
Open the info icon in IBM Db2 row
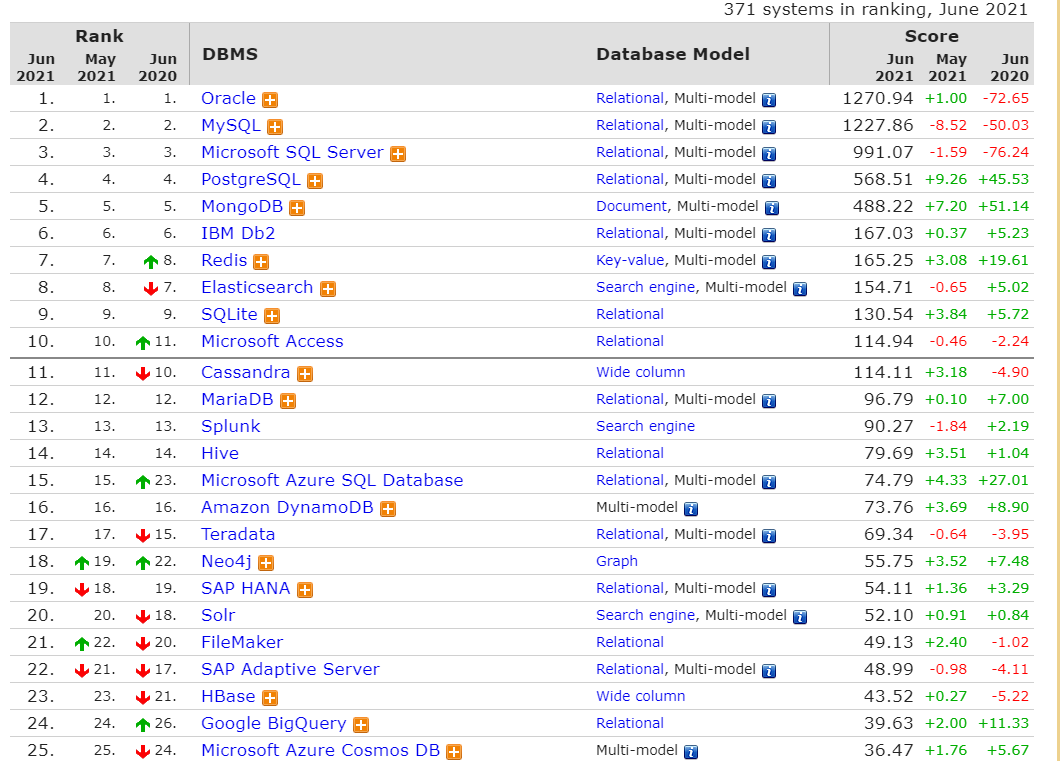tap(769, 235)
